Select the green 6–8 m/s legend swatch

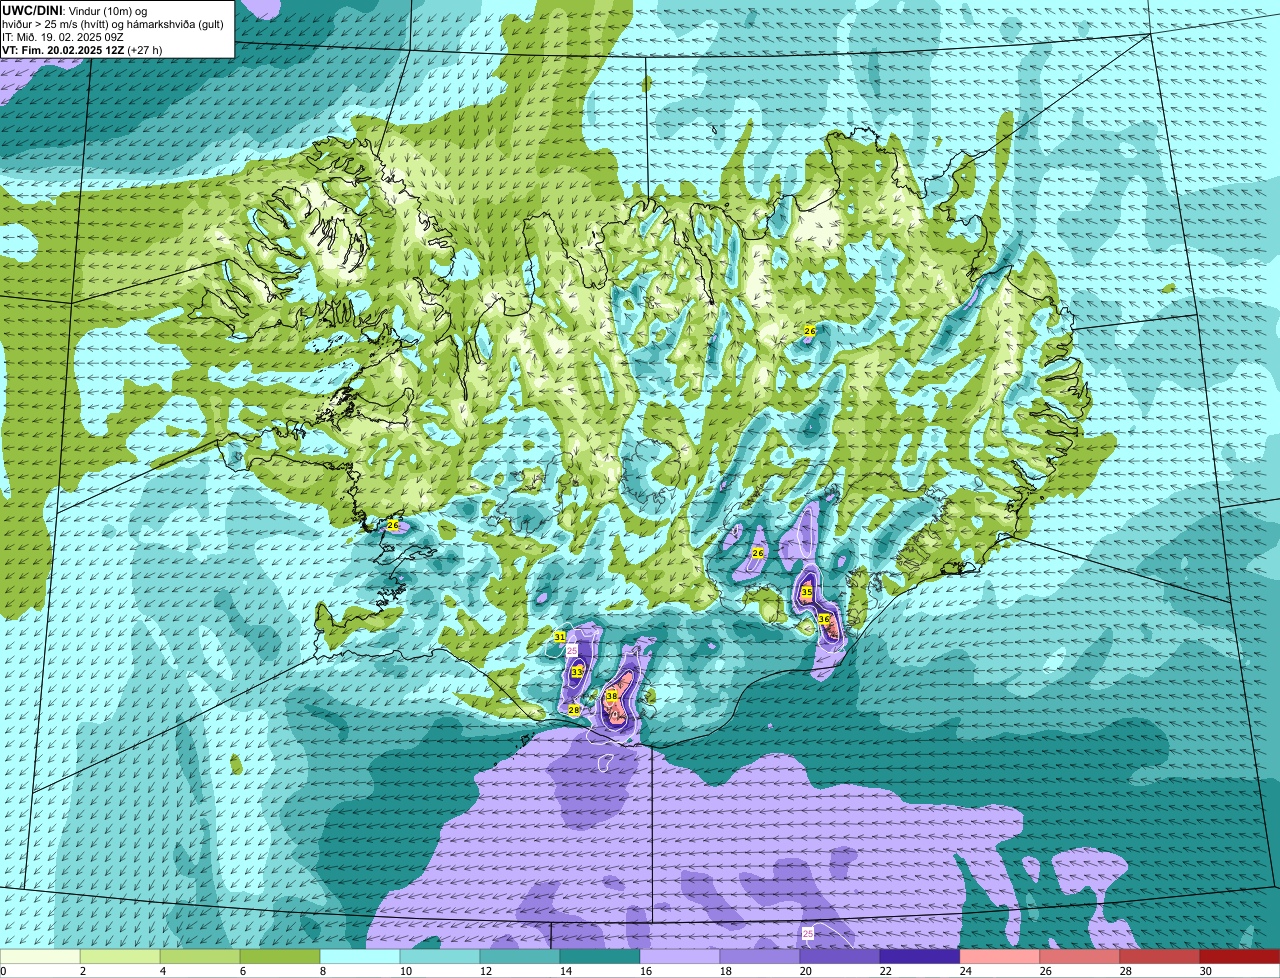(x=280, y=957)
